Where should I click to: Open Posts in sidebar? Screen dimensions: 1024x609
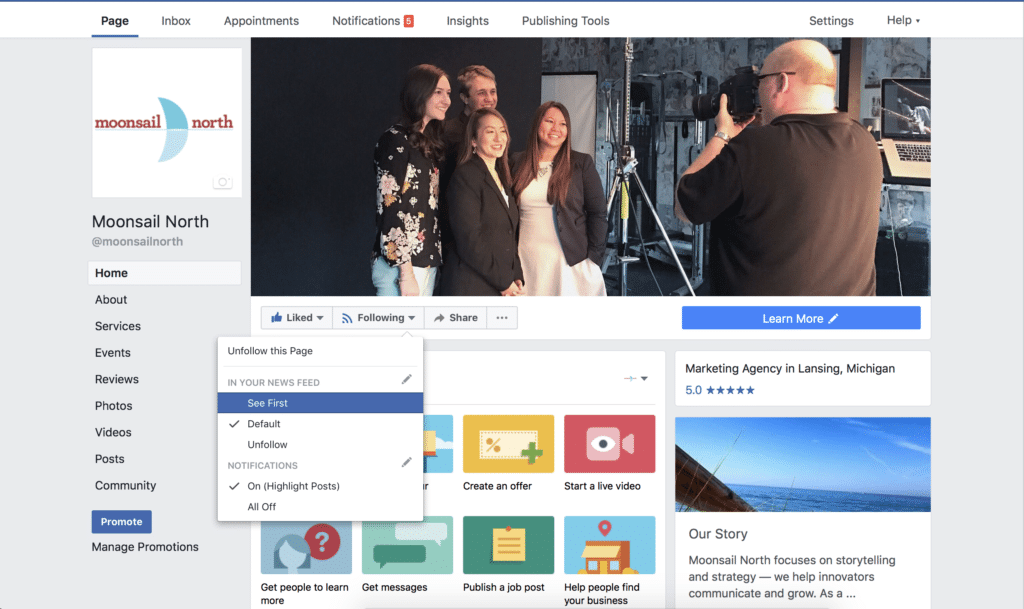coord(109,459)
